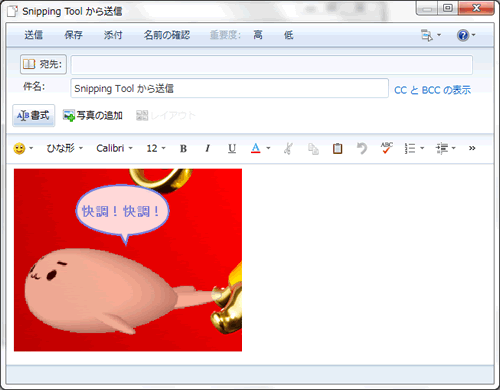This screenshot has height=390, width=500.
Task: Expand the Calibri font dropdown
Action: pyautogui.click(x=114, y=148)
